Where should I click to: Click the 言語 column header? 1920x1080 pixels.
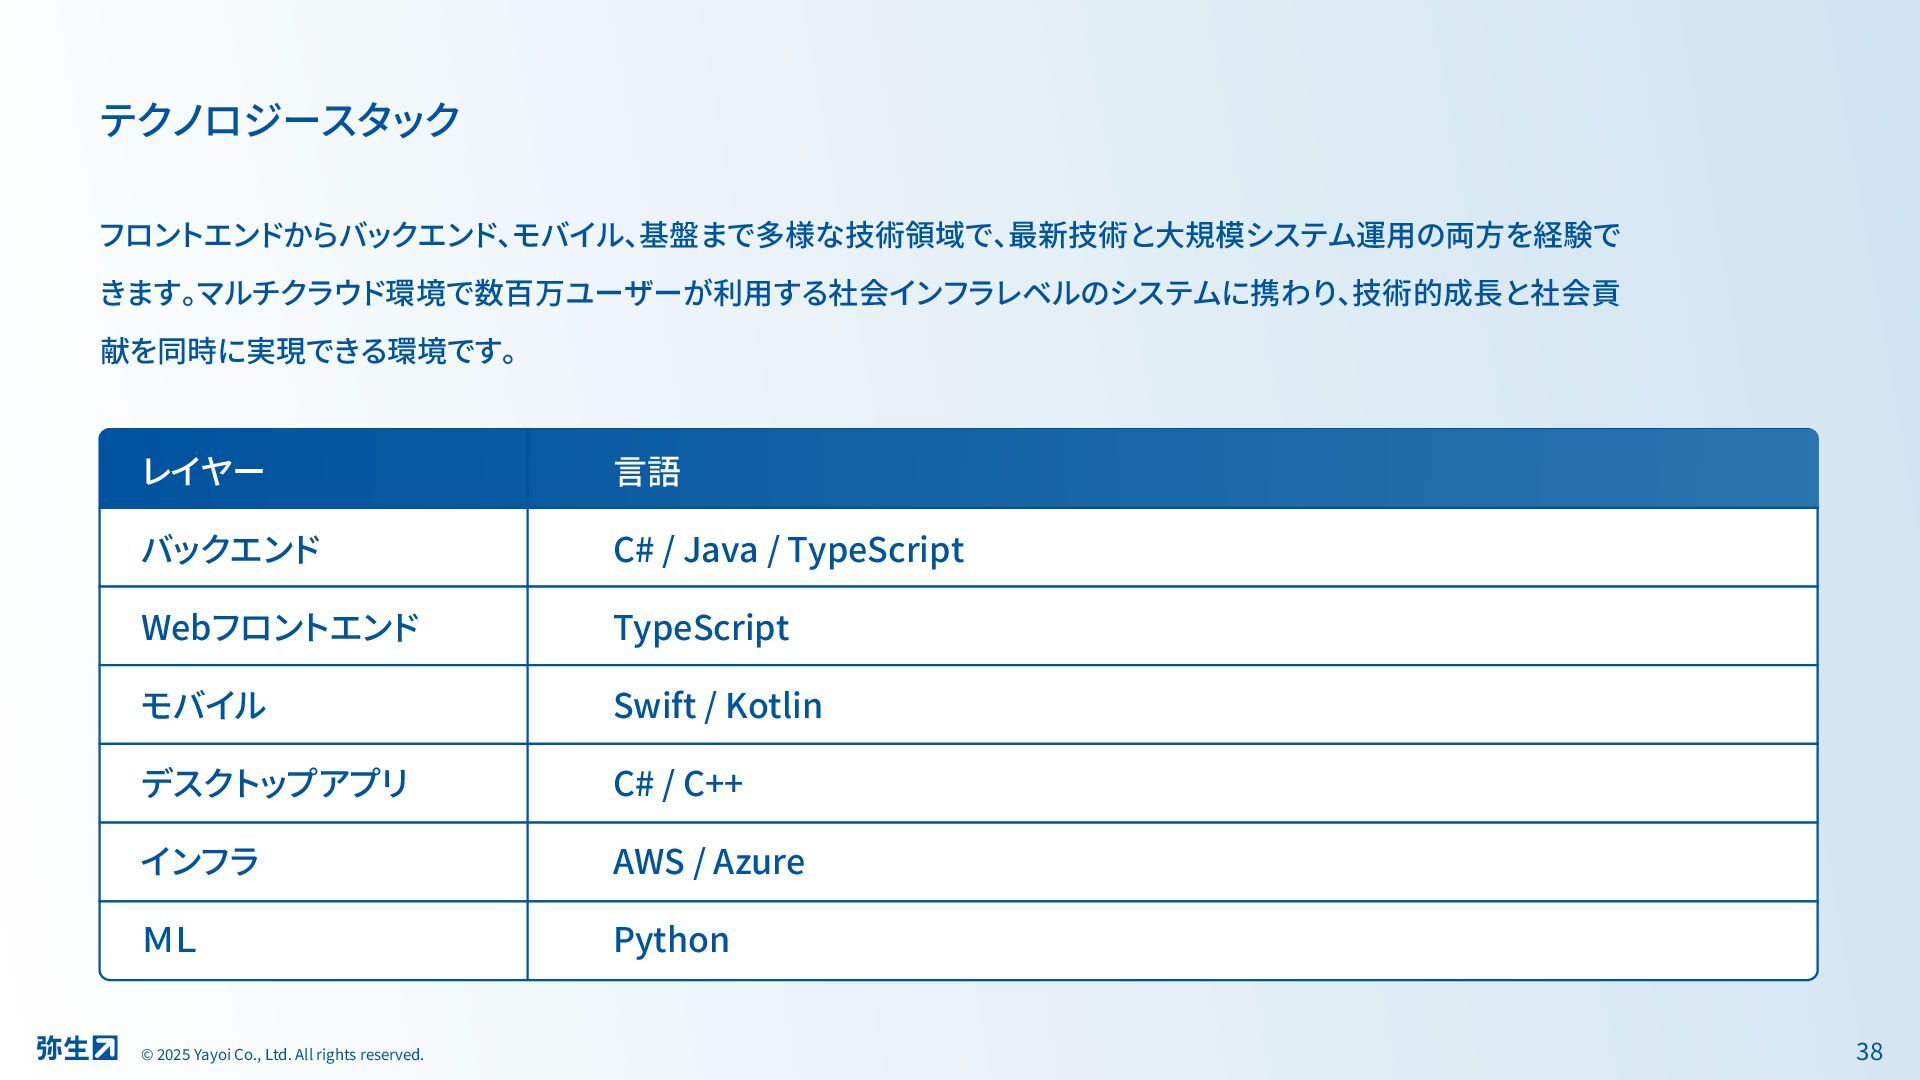point(647,471)
